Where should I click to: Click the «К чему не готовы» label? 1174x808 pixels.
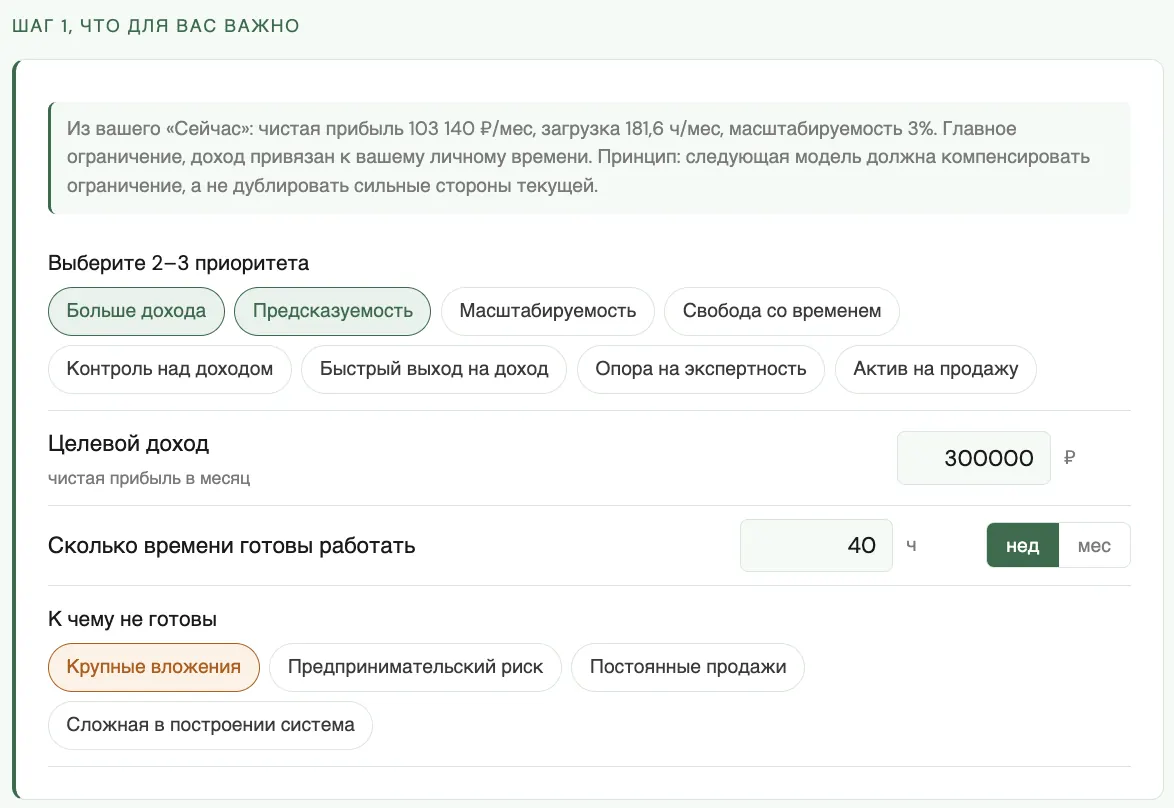[133, 619]
